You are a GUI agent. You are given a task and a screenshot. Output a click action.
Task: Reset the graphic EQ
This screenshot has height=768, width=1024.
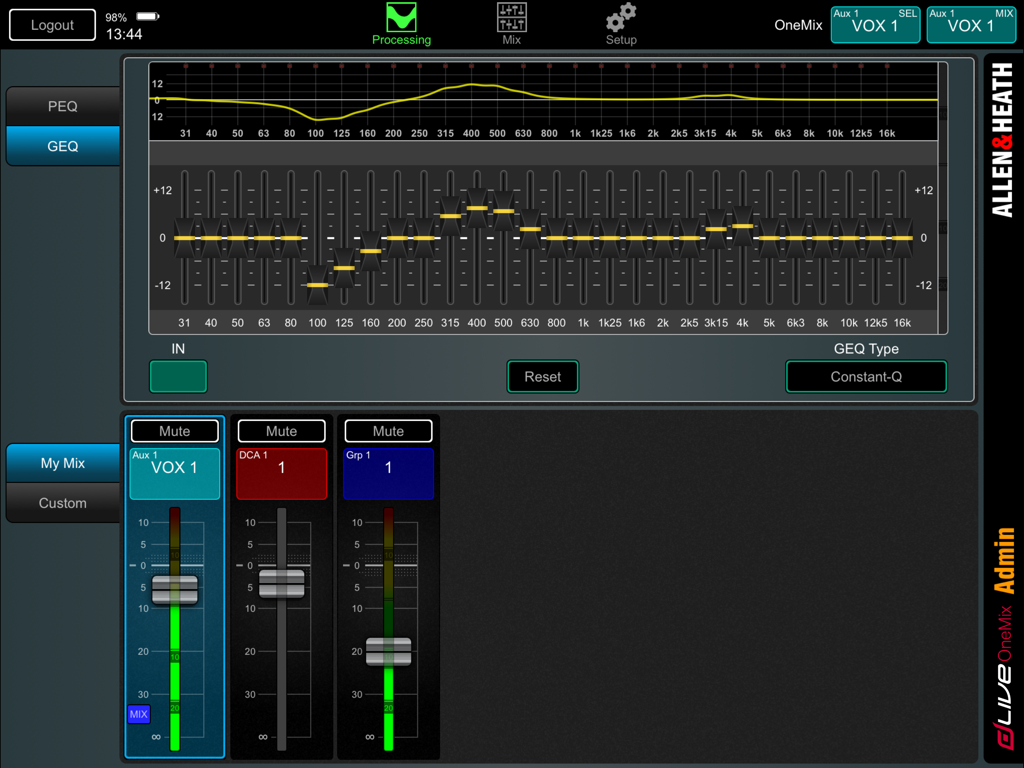pos(542,377)
